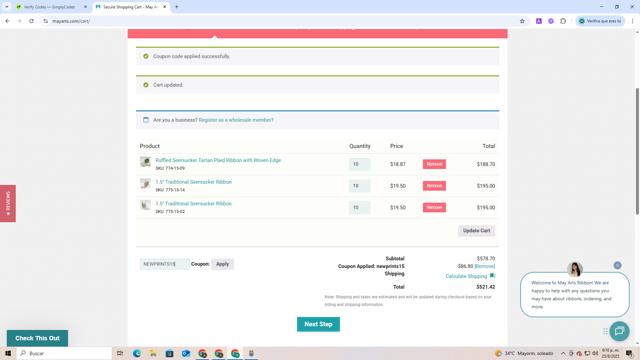Edit quantity field for SKU 775-15-14 ribbon

359,186
